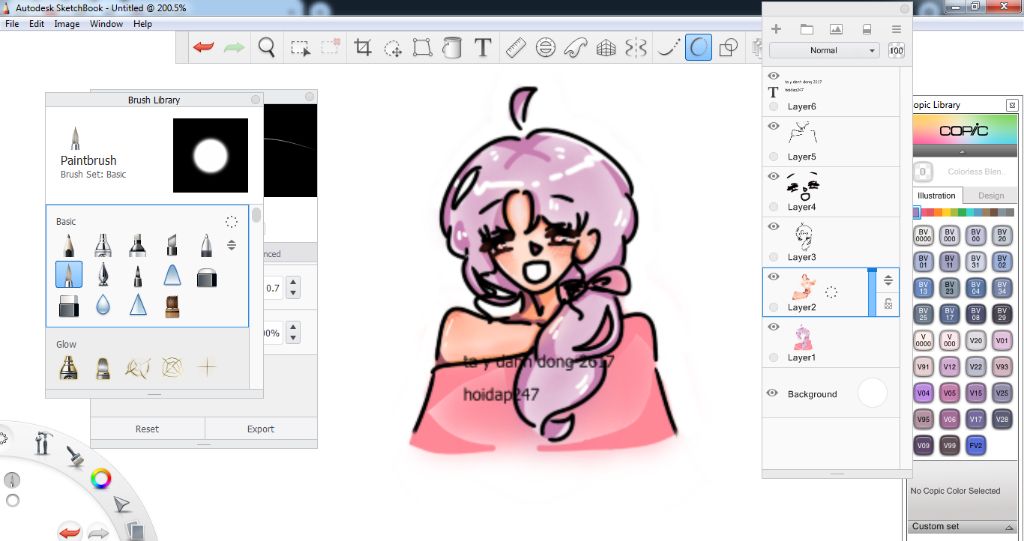Add an image layer
Image resolution: width=1024 pixels, height=541 pixels.
click(x=836, y=29)
